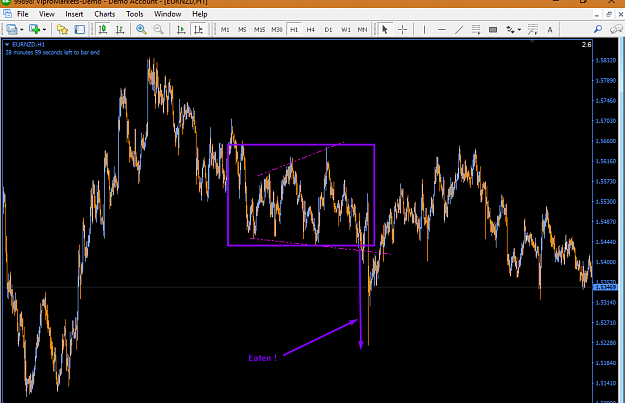Switch chart to candlesticks icon
This screenshot has height=403, width=625.
coord(103,29)
